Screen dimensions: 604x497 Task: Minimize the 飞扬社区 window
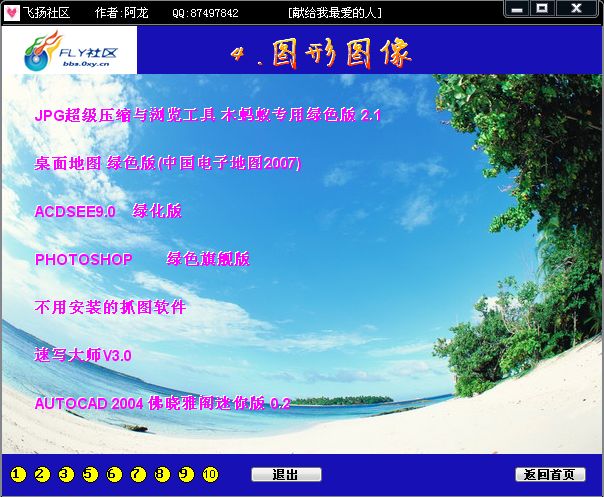(x=517, y=8)
